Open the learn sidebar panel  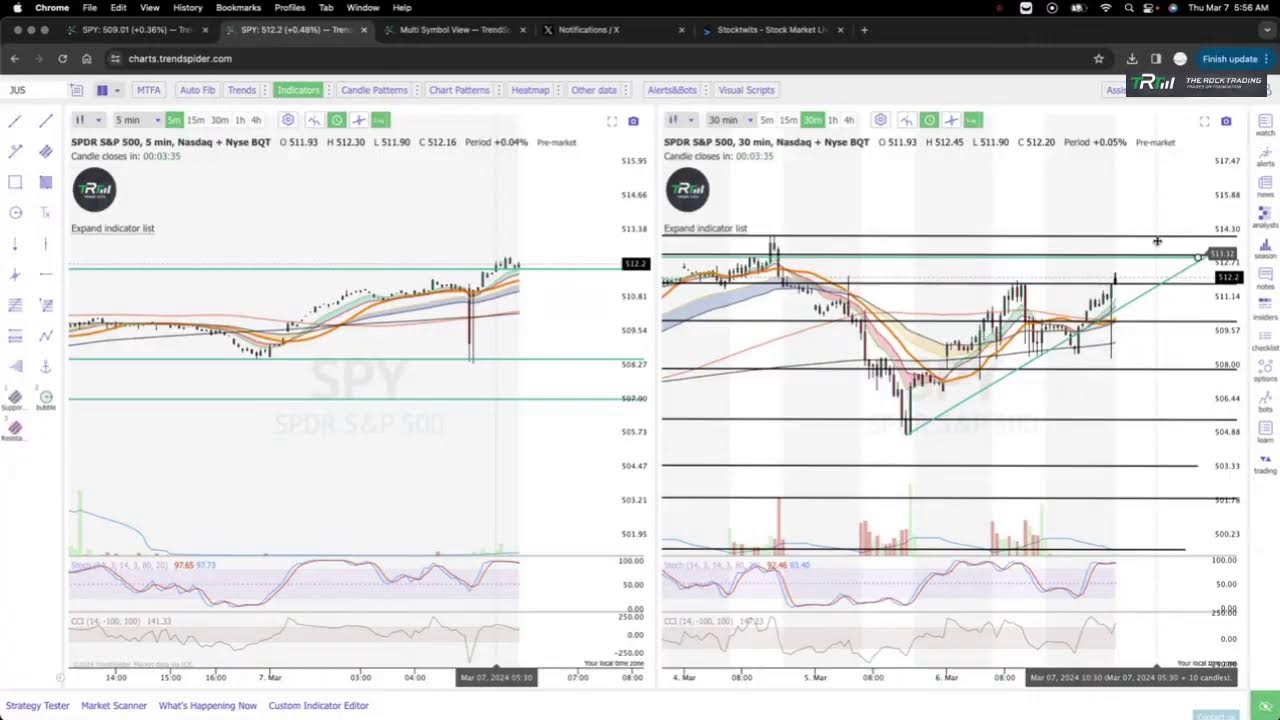pyautogui.click(x=1265, y=432)
